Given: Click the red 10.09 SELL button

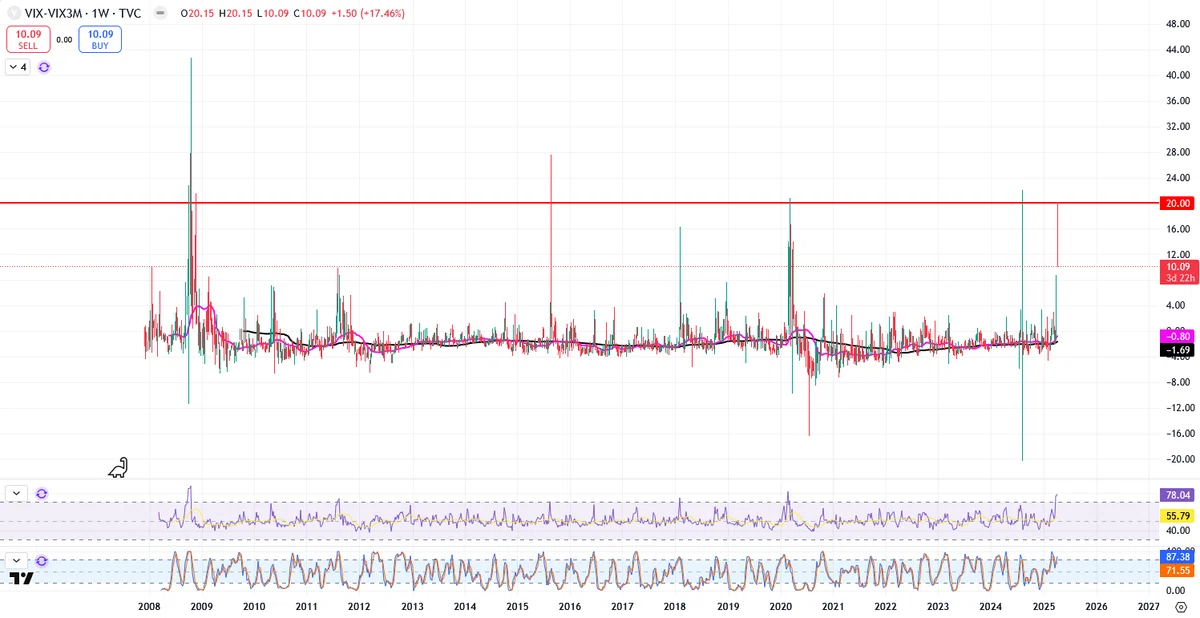Looking at the screenshot, I should [x=28, y=39].
